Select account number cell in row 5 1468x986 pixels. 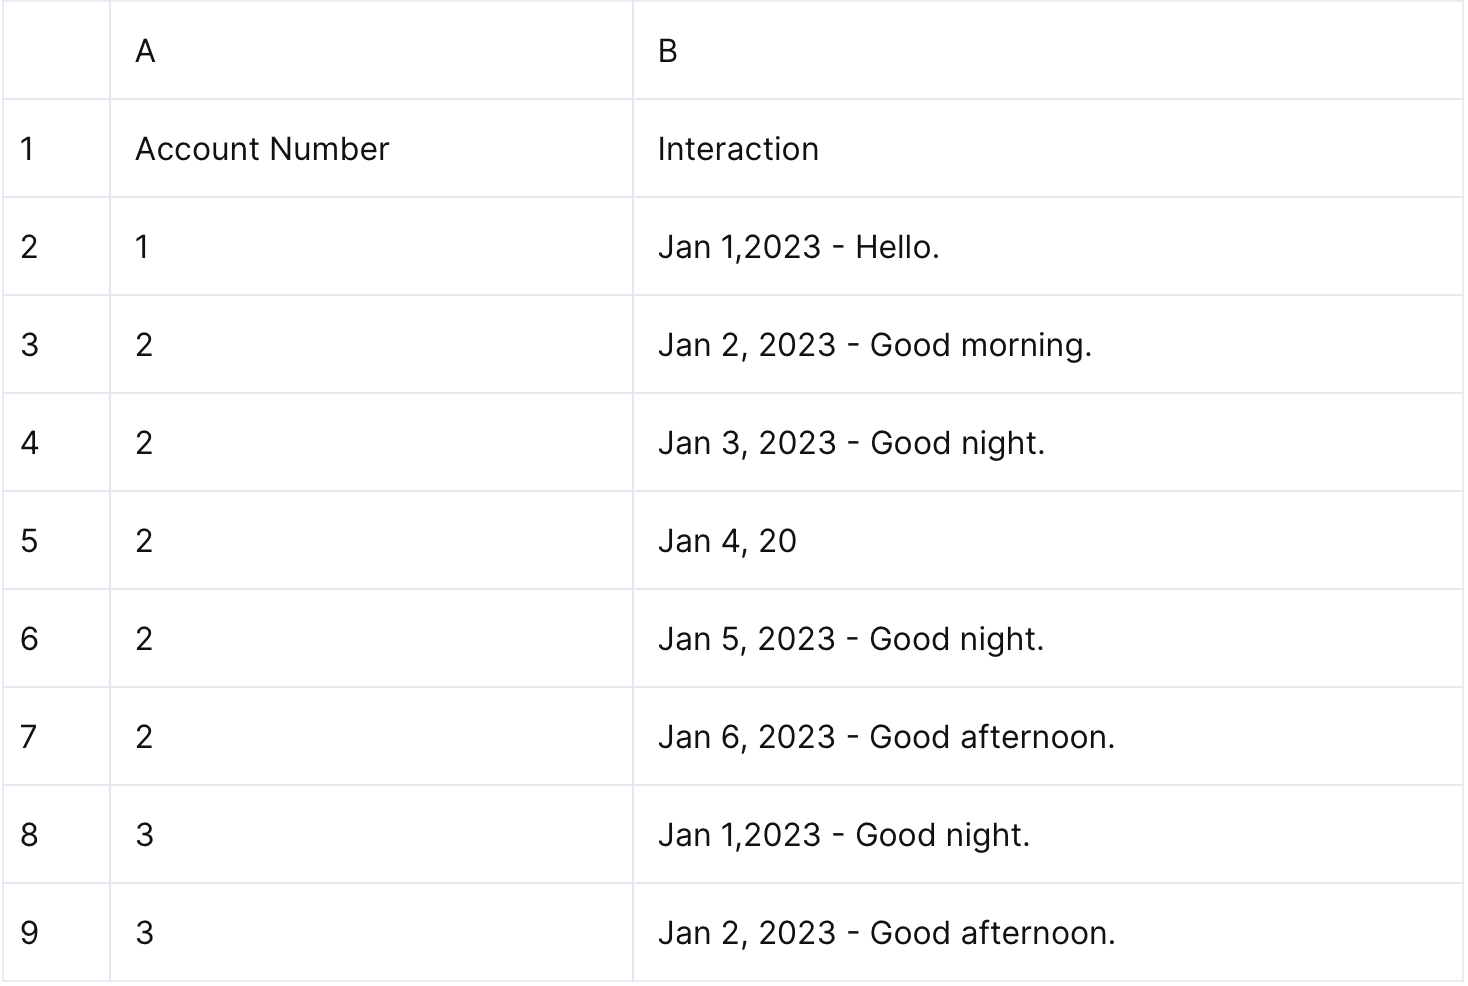pyautogui.click(x=370, y=541)
